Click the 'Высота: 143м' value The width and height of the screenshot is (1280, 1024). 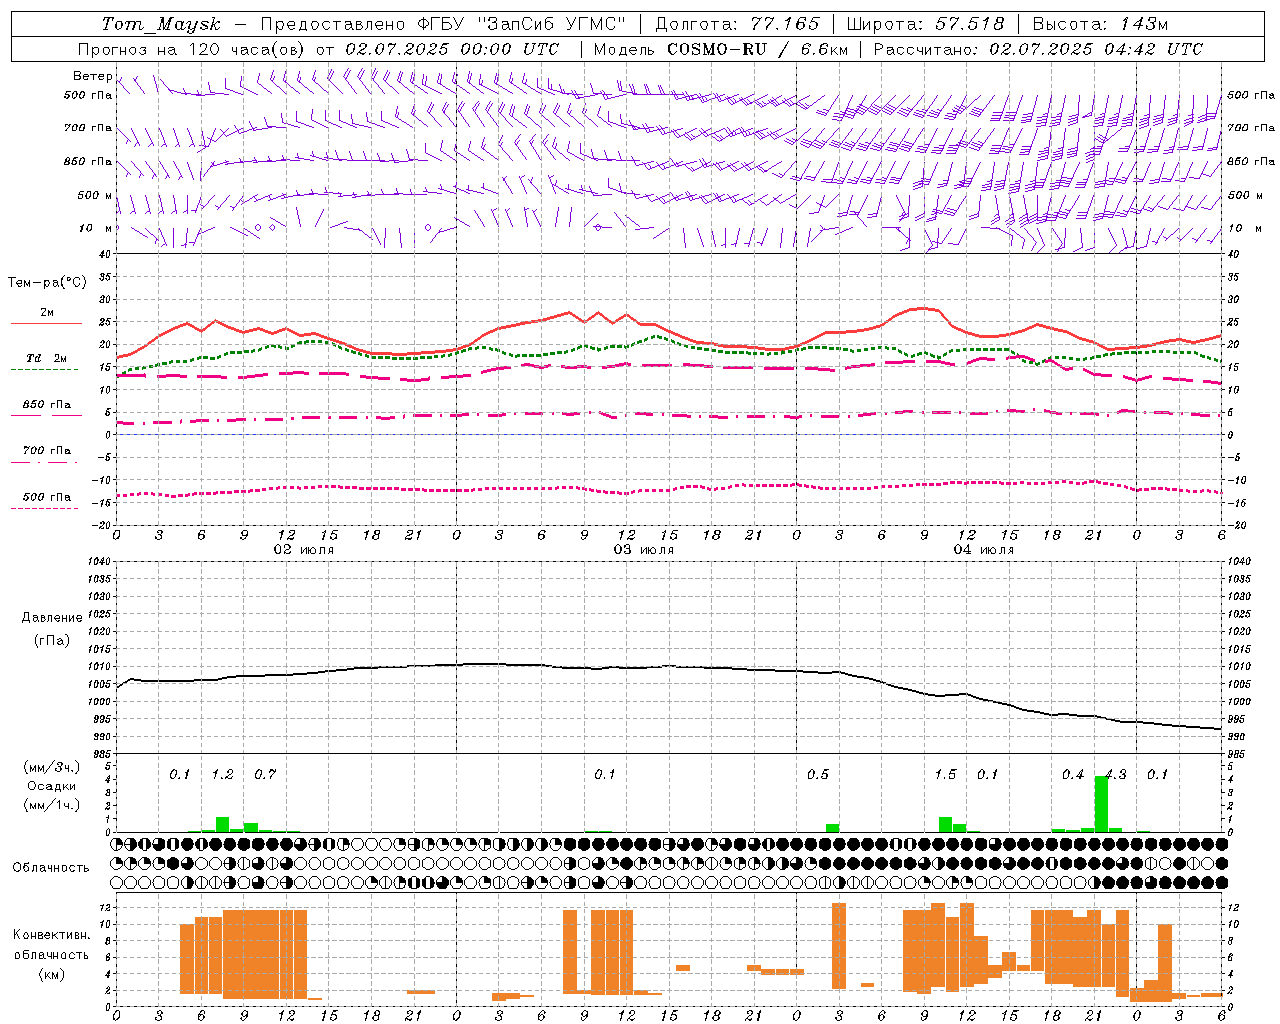(1101, 24)
